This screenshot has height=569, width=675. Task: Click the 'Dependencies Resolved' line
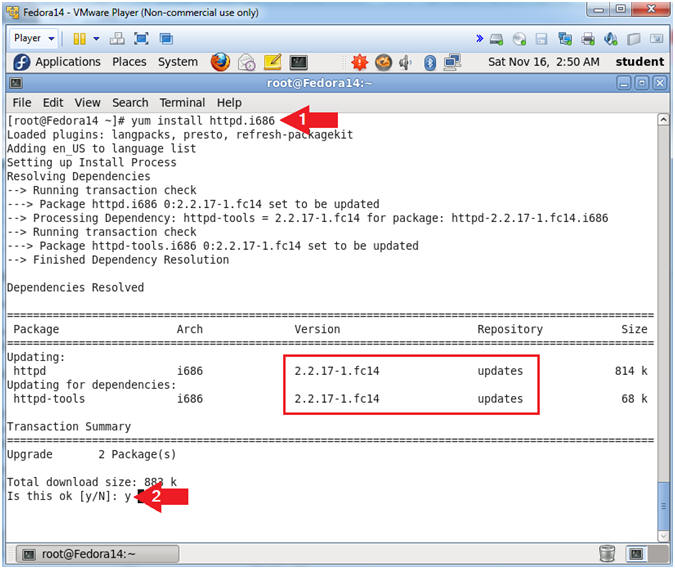75,288
